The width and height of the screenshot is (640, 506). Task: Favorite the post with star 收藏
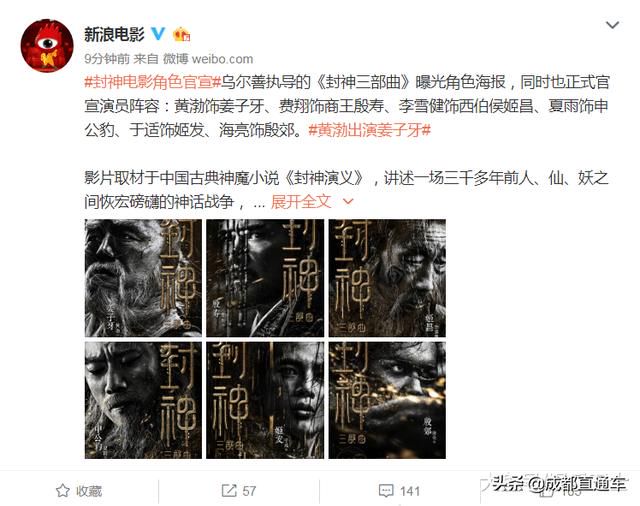[79, 491]
